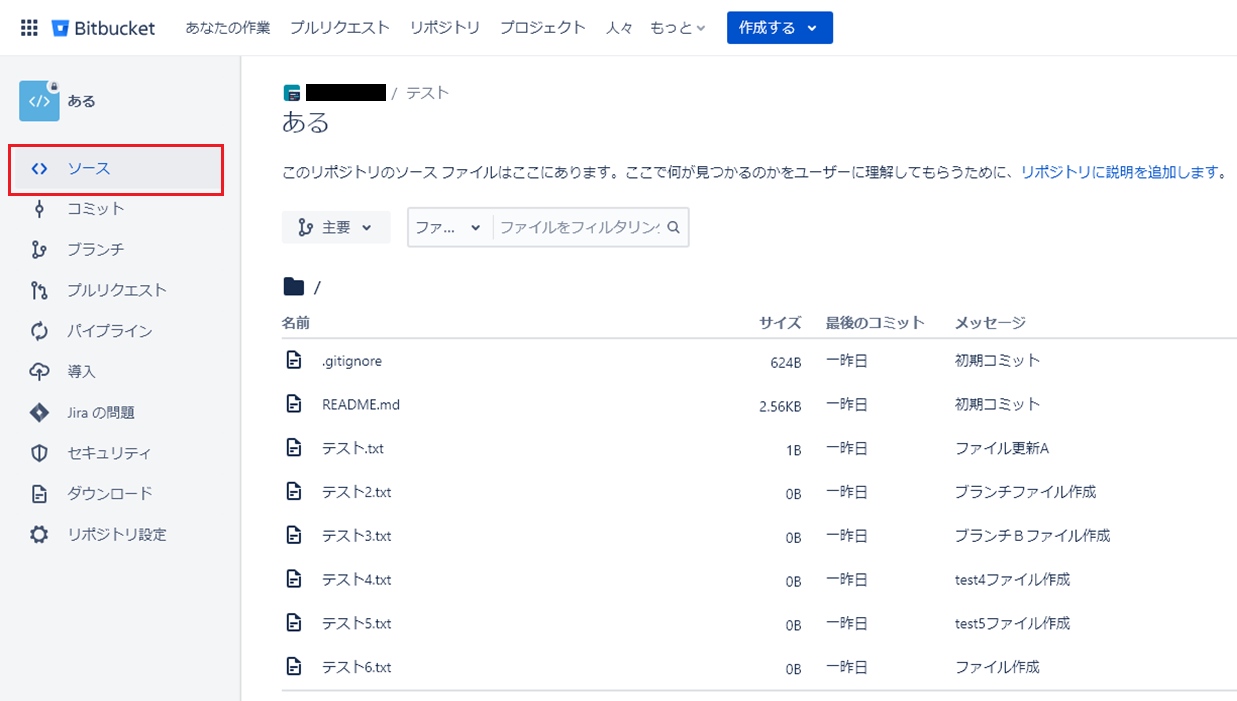The image size is (1237, 701).
Task: Open 人々 in top navigation
Action: pos(619,28)
